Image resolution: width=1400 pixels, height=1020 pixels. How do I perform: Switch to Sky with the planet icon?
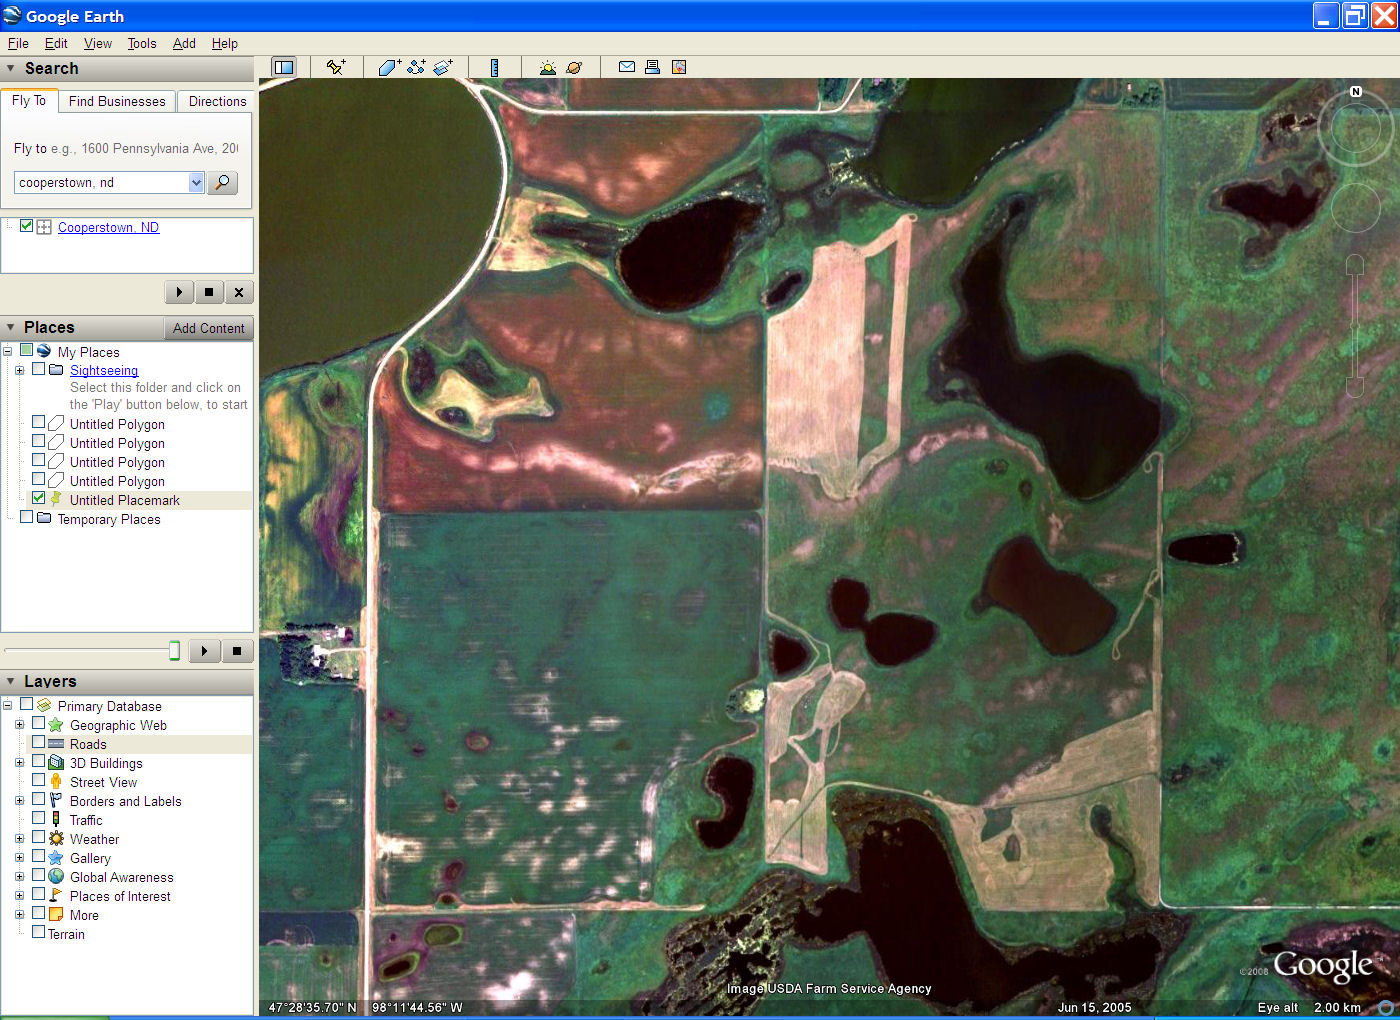tap(574, 67)
